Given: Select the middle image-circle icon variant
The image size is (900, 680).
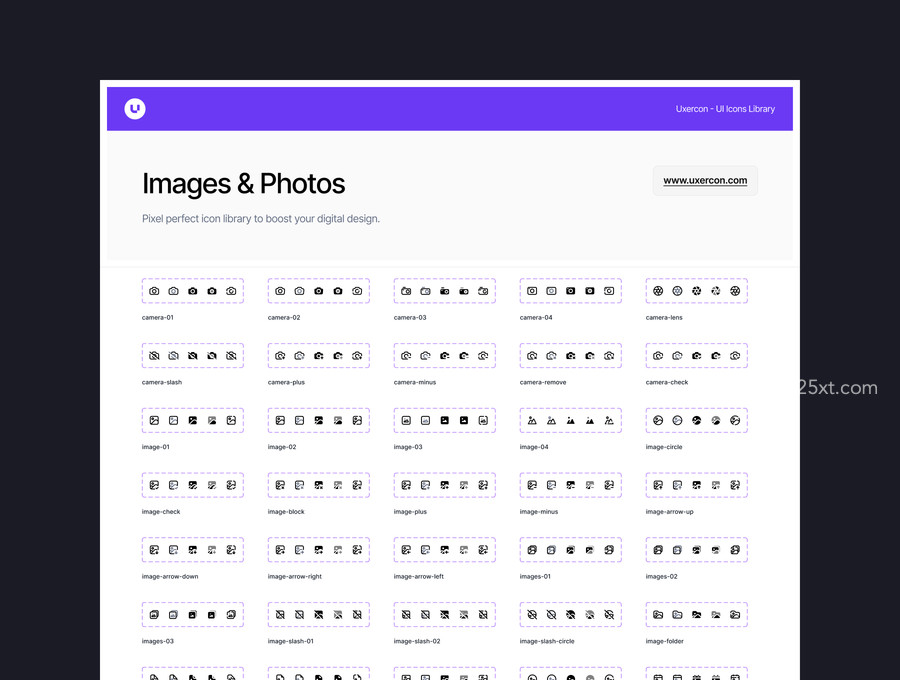Looking at the screenshot, I should (697, 421).
